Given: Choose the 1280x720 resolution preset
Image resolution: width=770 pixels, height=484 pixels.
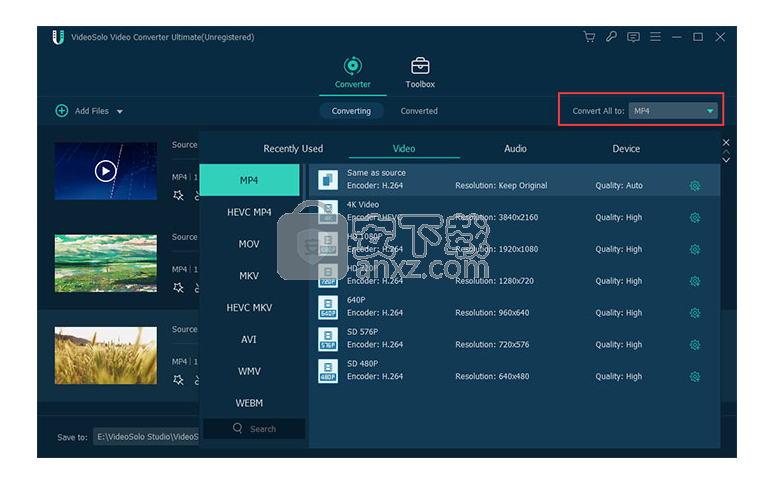Looking at the screenshot, I should (x=515, y=275).
